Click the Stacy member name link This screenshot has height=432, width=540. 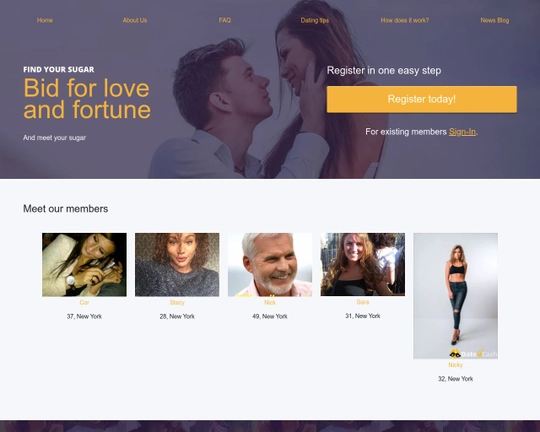(177, 302)
